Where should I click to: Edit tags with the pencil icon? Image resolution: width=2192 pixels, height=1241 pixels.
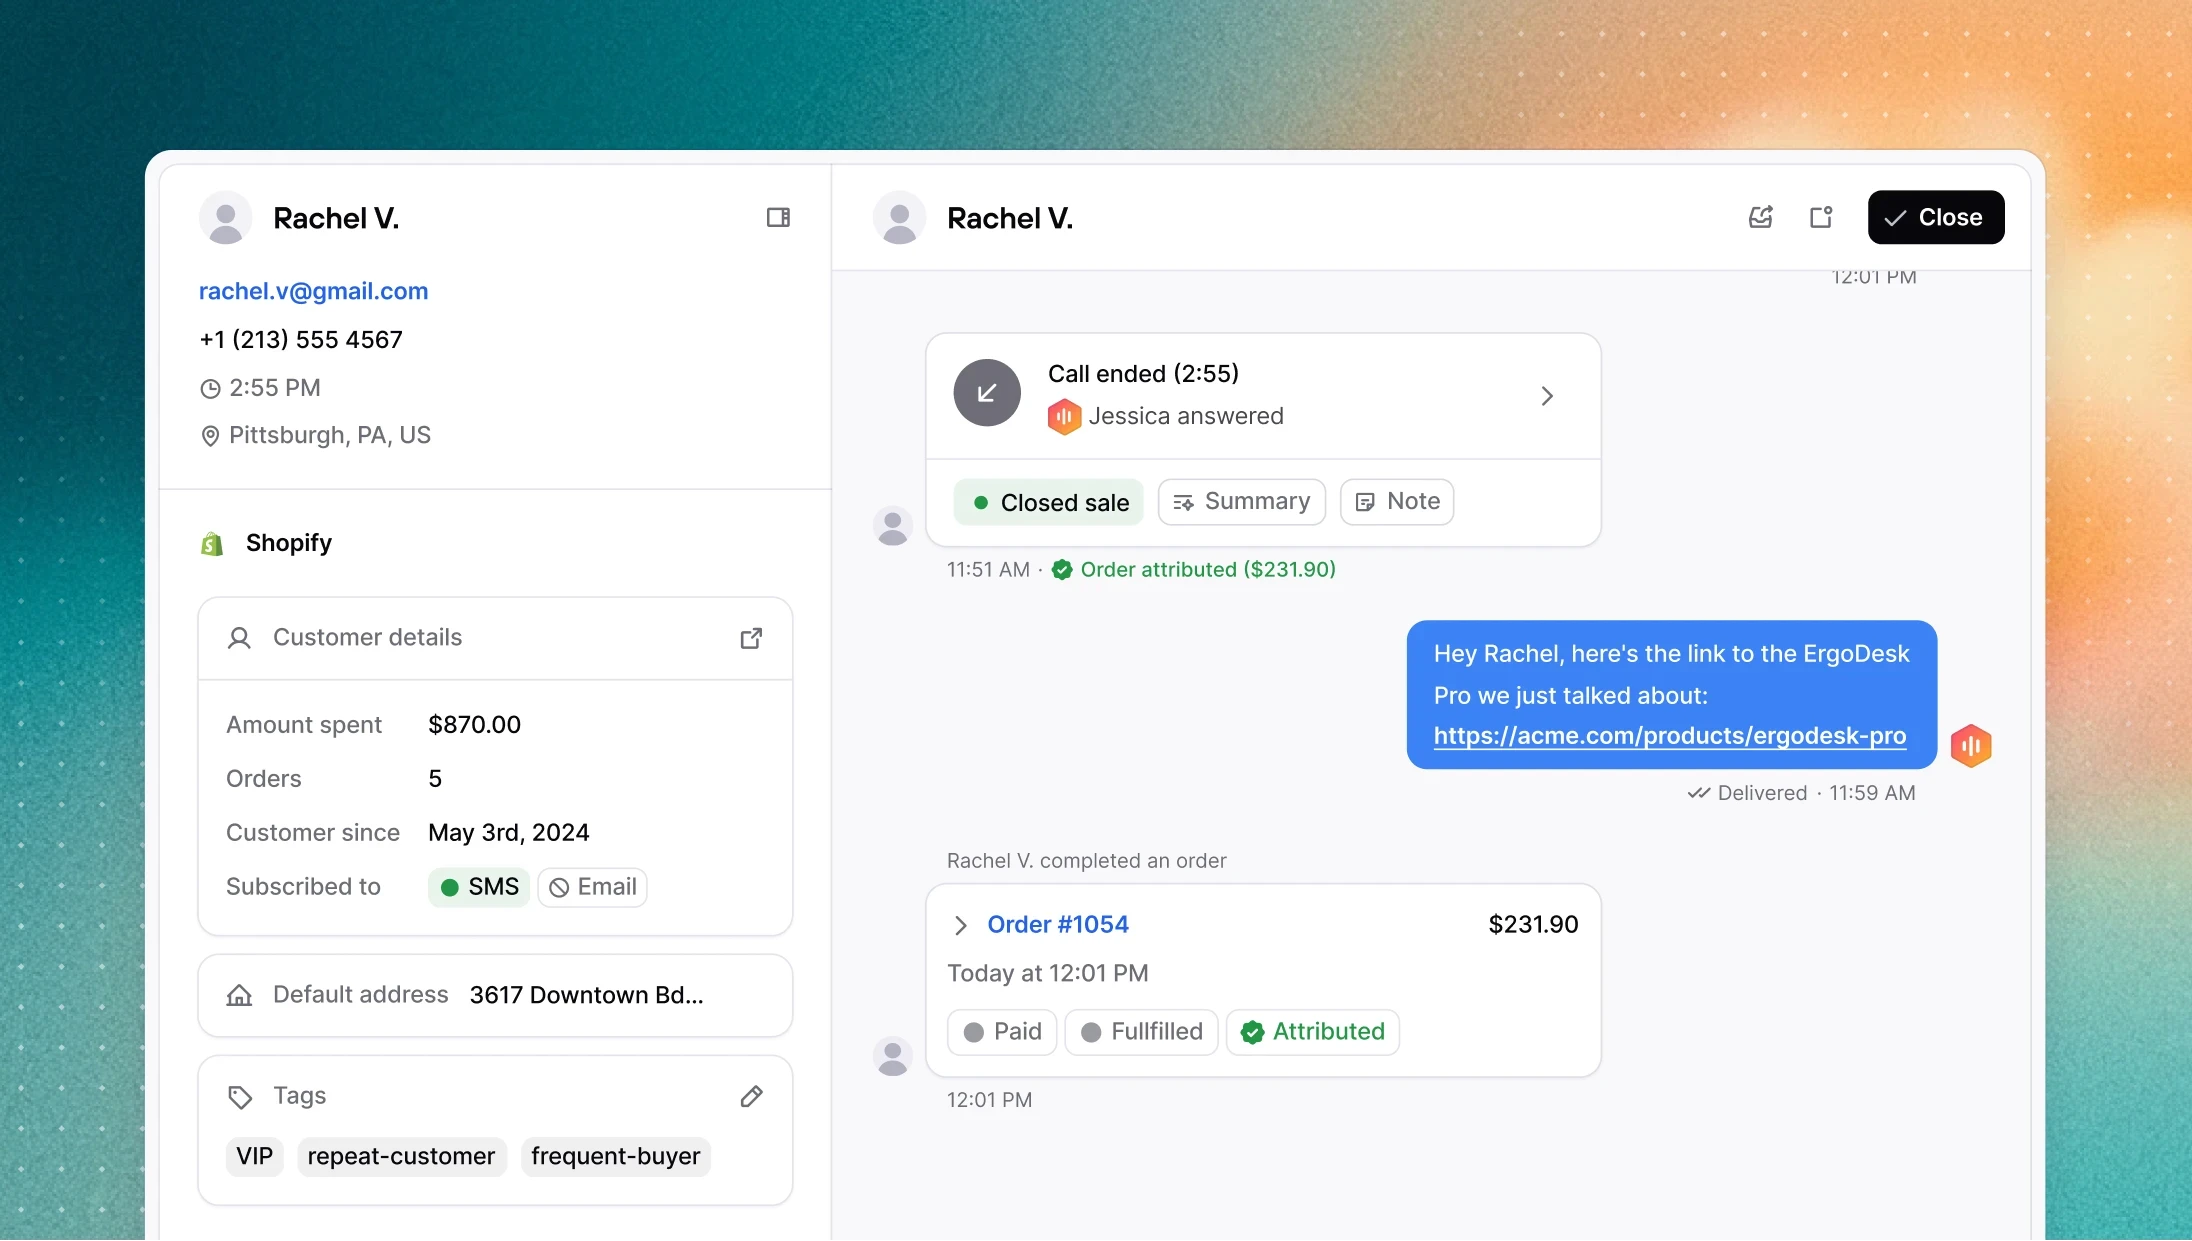751,1097
